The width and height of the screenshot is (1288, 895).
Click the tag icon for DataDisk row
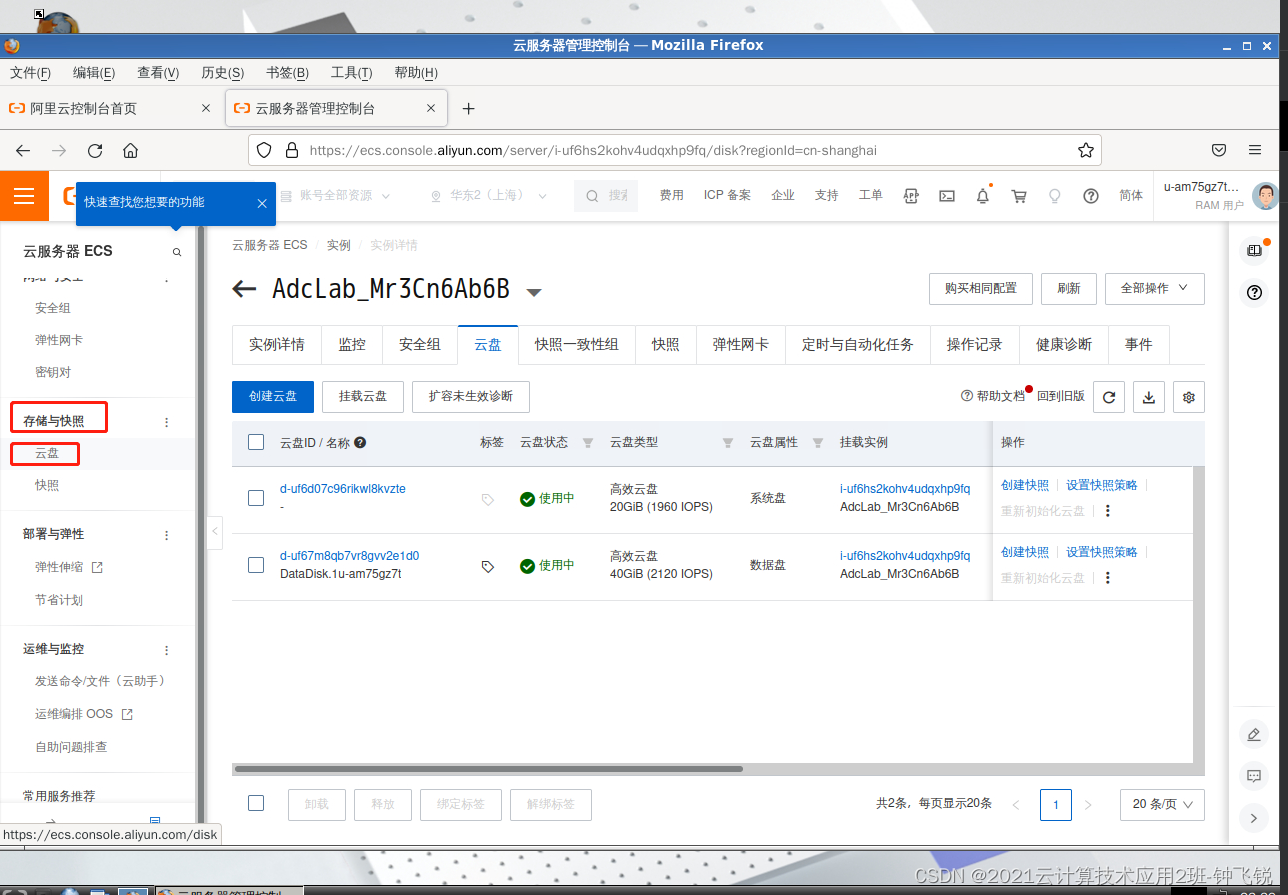pos(488,566)
